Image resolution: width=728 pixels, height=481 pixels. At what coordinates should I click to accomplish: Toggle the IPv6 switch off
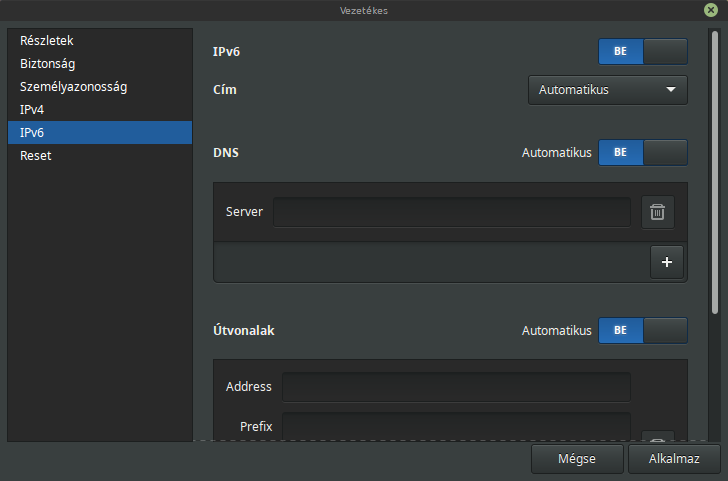[643, 52]
